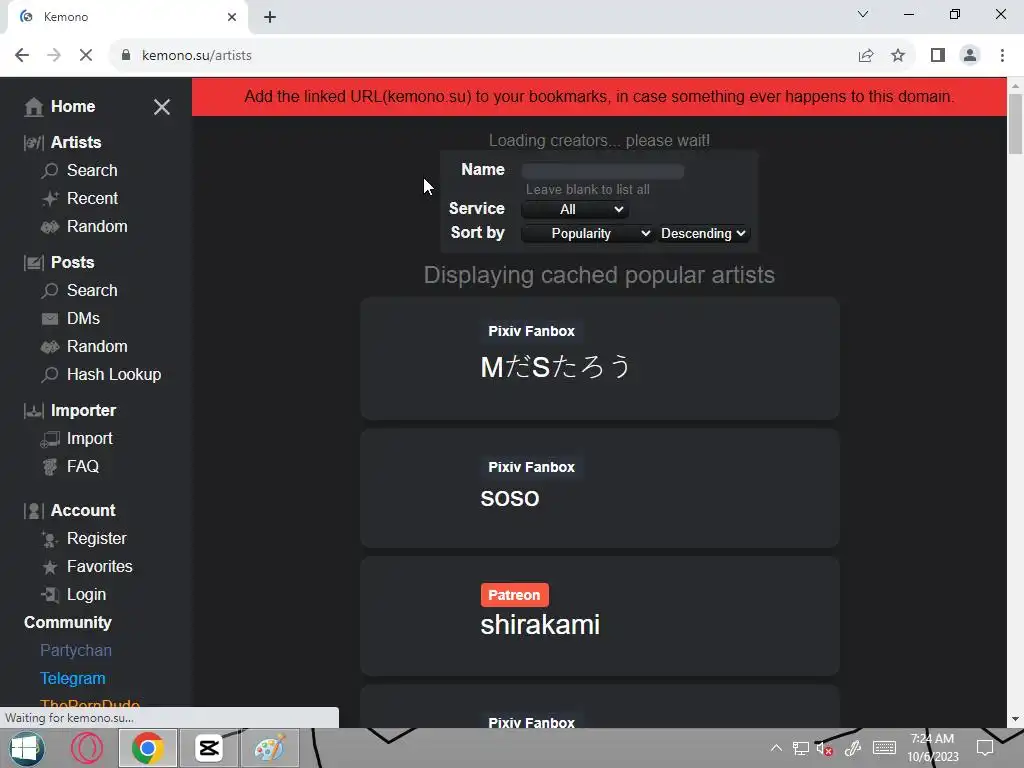Open the Windows Start menu
Viewport: 1024px width, 768px height.
[26, 748]
